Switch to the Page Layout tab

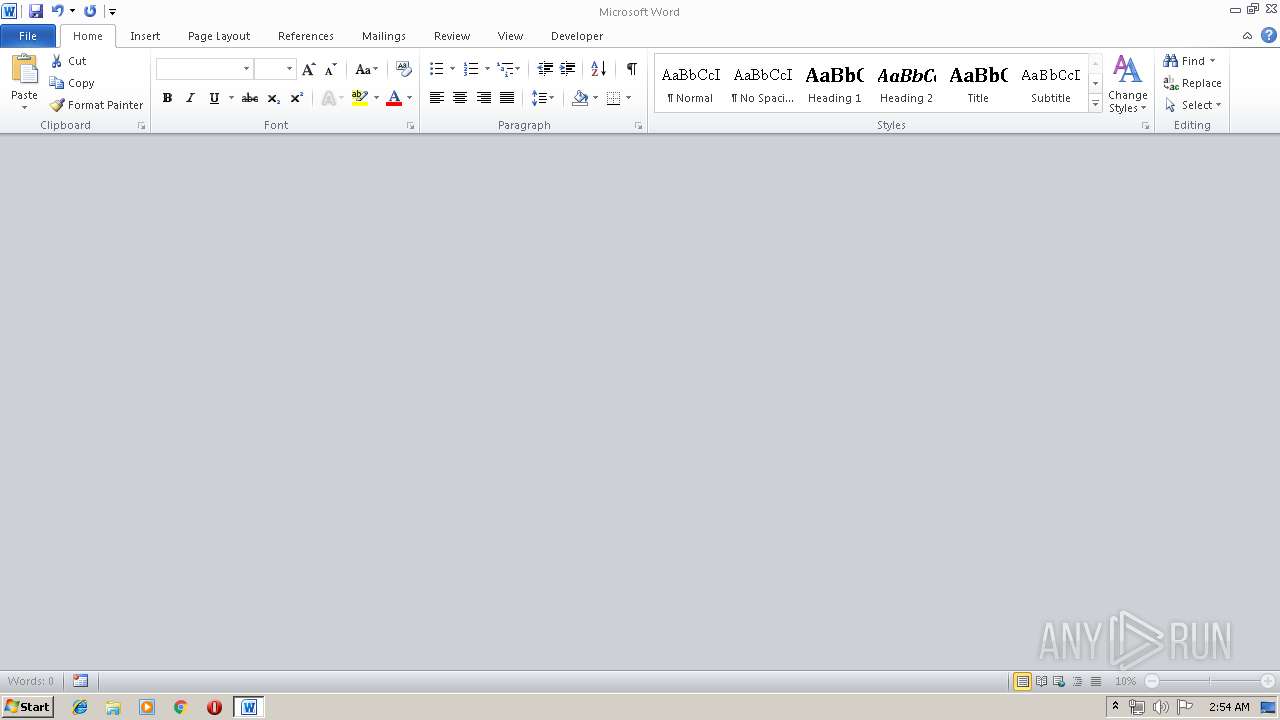[x=219, y=36]
